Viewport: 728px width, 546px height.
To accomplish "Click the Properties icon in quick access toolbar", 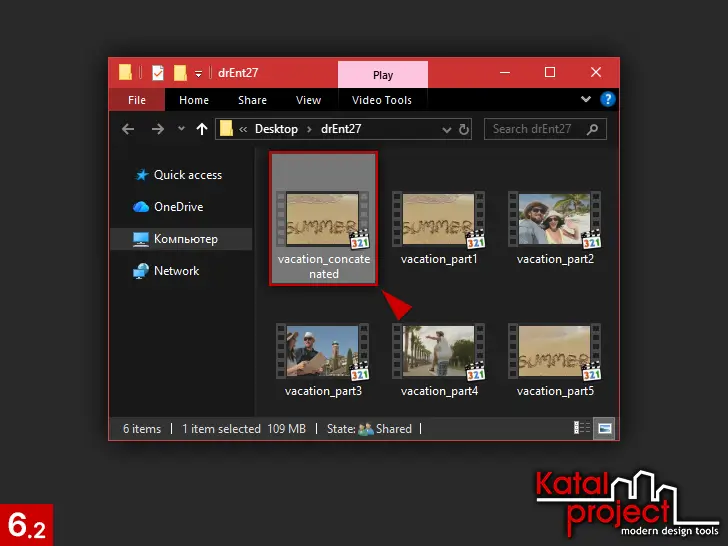I will coord(158,73).
